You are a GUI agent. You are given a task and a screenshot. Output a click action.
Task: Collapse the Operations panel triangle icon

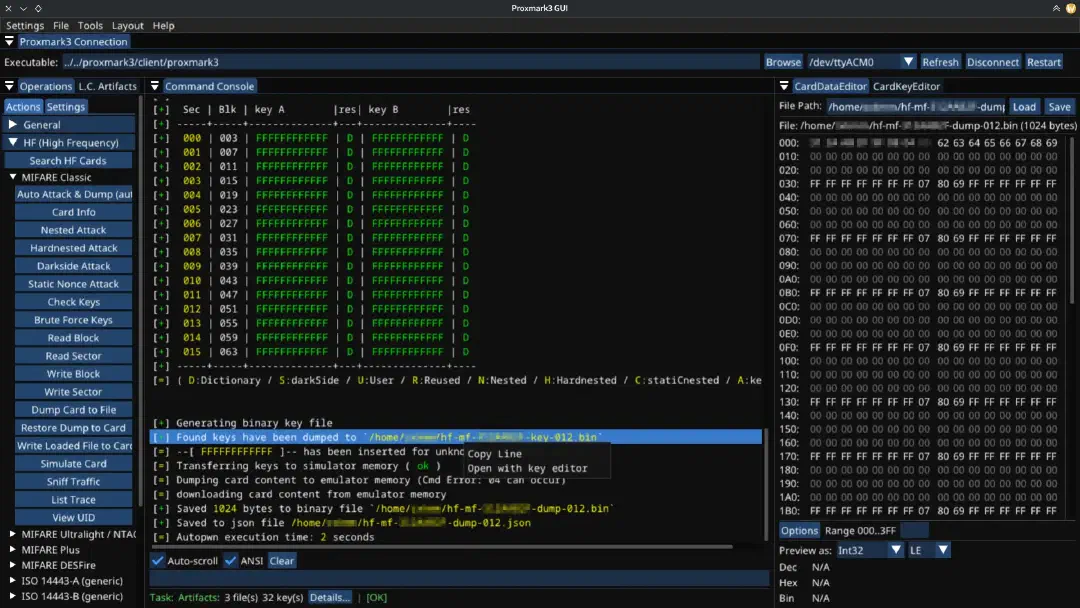(9, 86)
